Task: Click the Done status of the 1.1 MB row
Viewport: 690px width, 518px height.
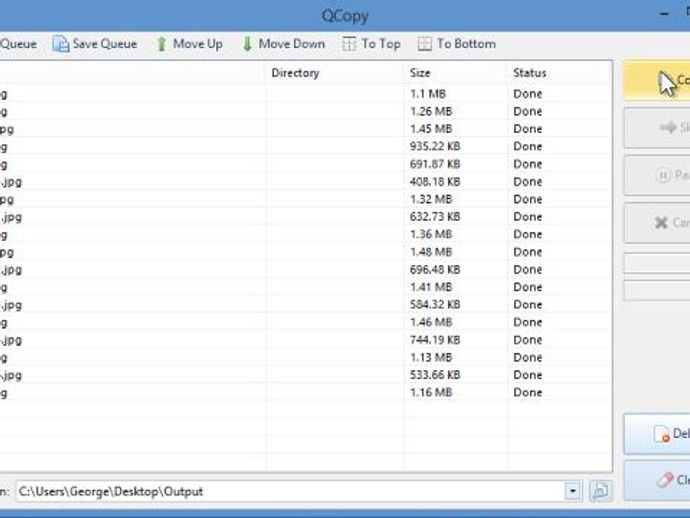Action: 527,94
